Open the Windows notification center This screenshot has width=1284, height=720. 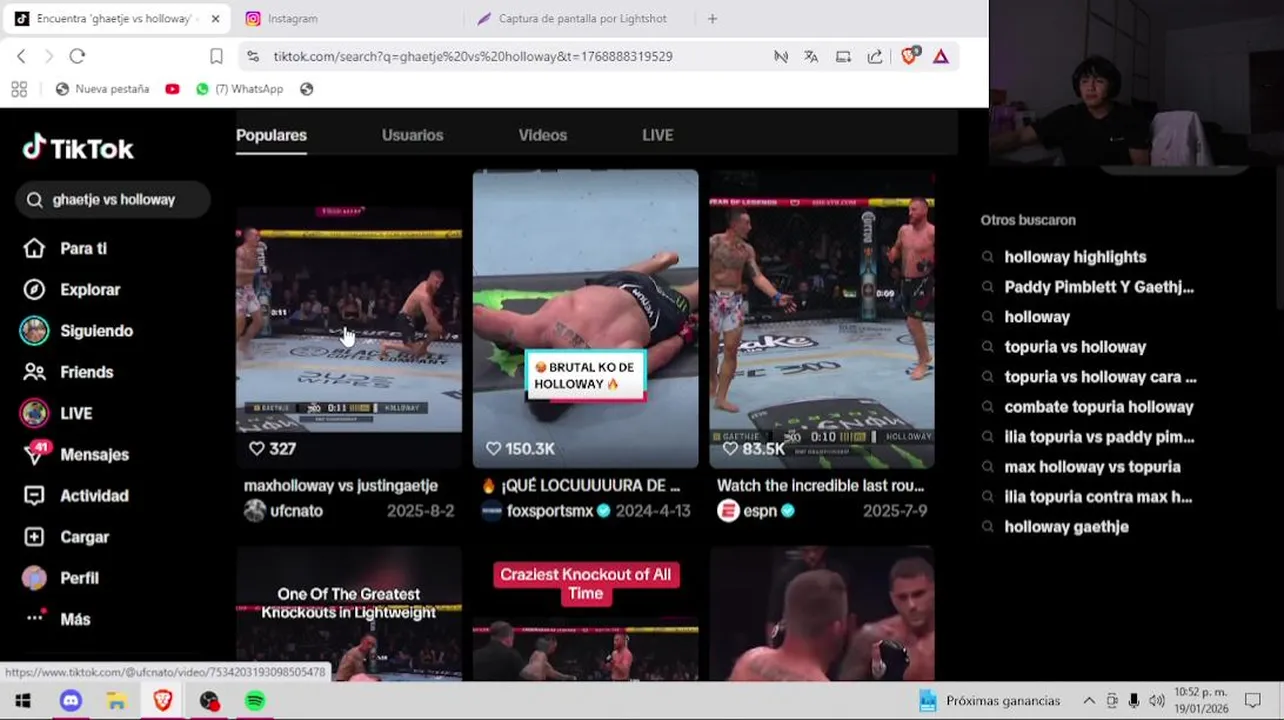pos(1253,701)
